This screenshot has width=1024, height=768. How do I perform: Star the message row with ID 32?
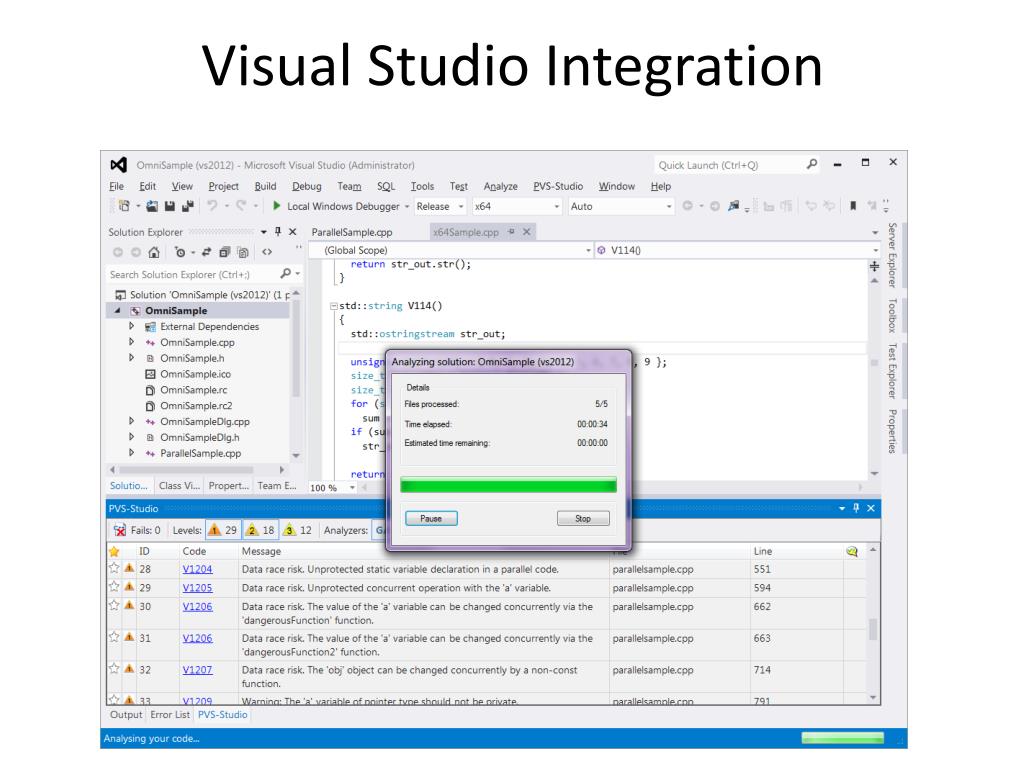pos(114,669)
